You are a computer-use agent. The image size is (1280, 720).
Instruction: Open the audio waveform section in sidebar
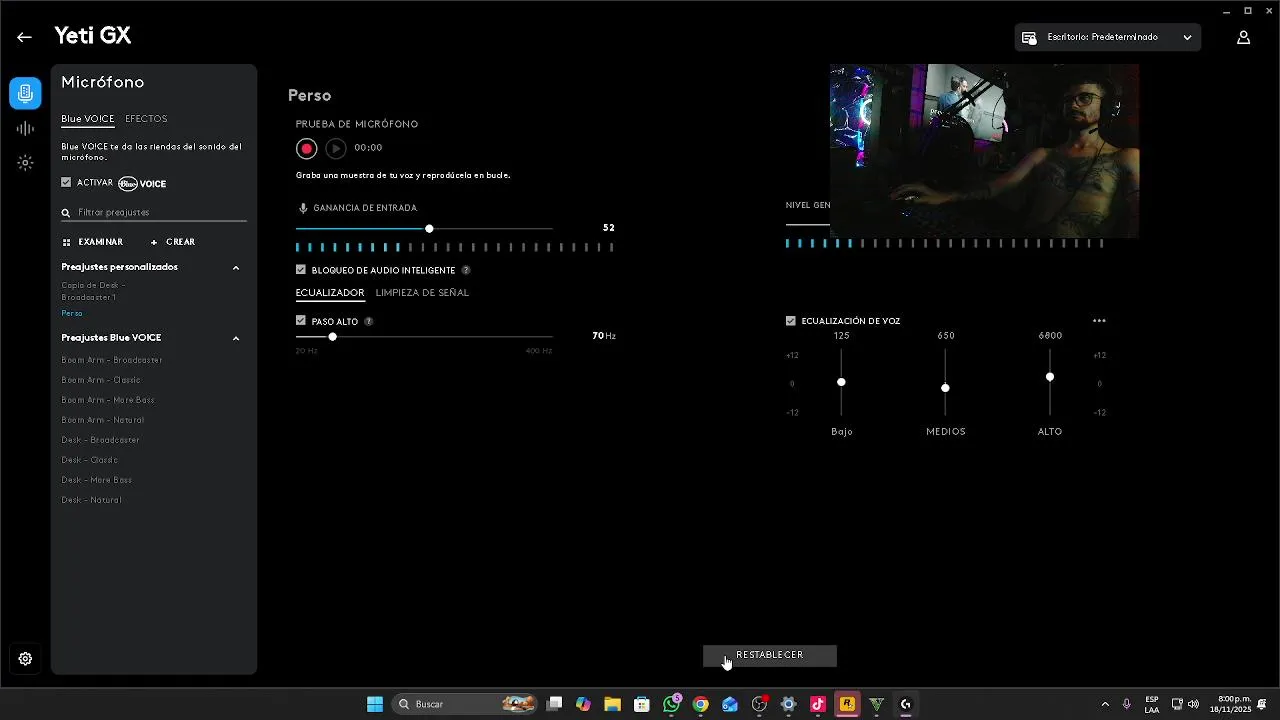(x=26, y=128)
